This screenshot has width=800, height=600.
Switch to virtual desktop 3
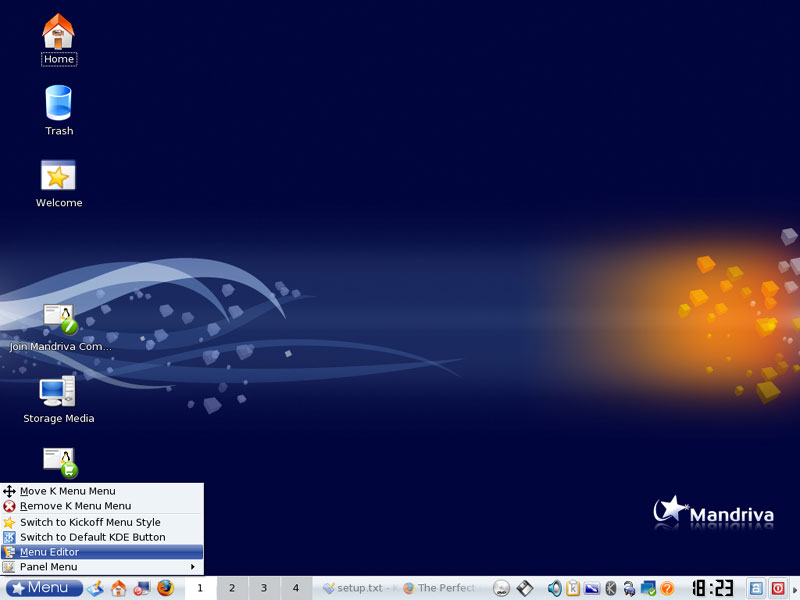264,588
